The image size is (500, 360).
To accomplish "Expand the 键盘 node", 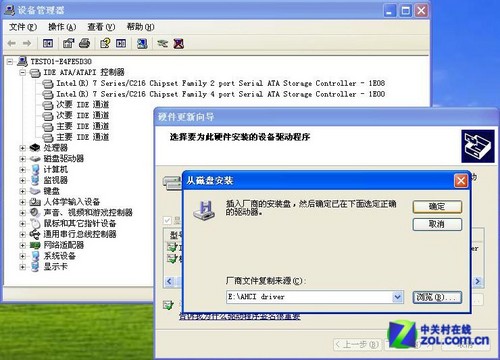I will click(x=22, y=191).
